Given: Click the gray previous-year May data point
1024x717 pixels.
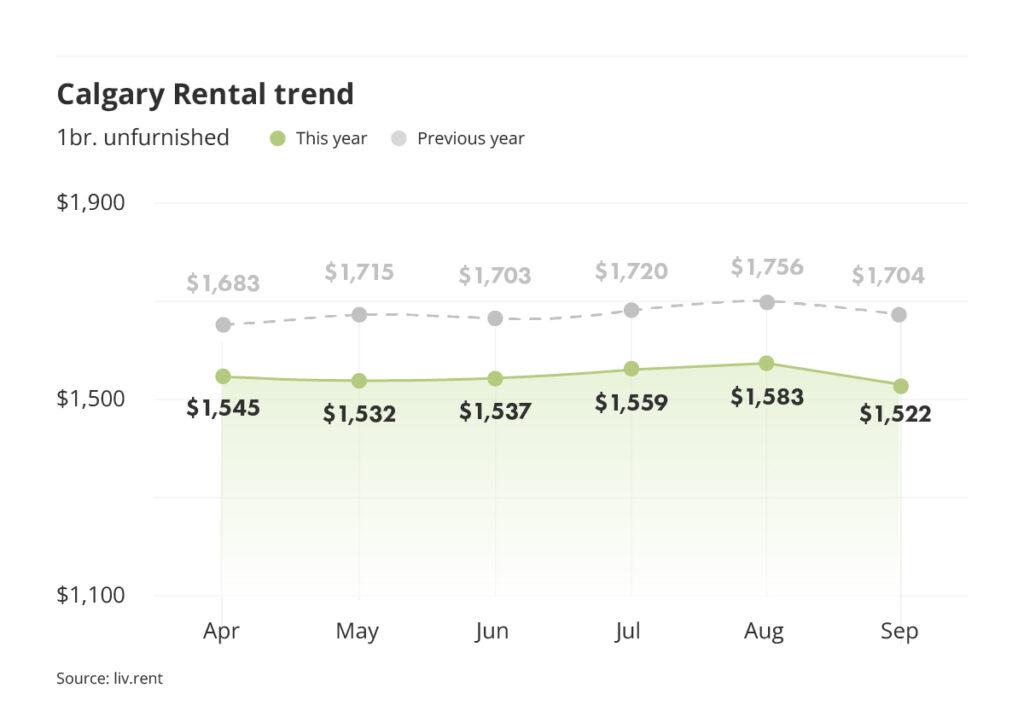Looking at the screenshot, I should pyautogui.click(x=359, y=314).
